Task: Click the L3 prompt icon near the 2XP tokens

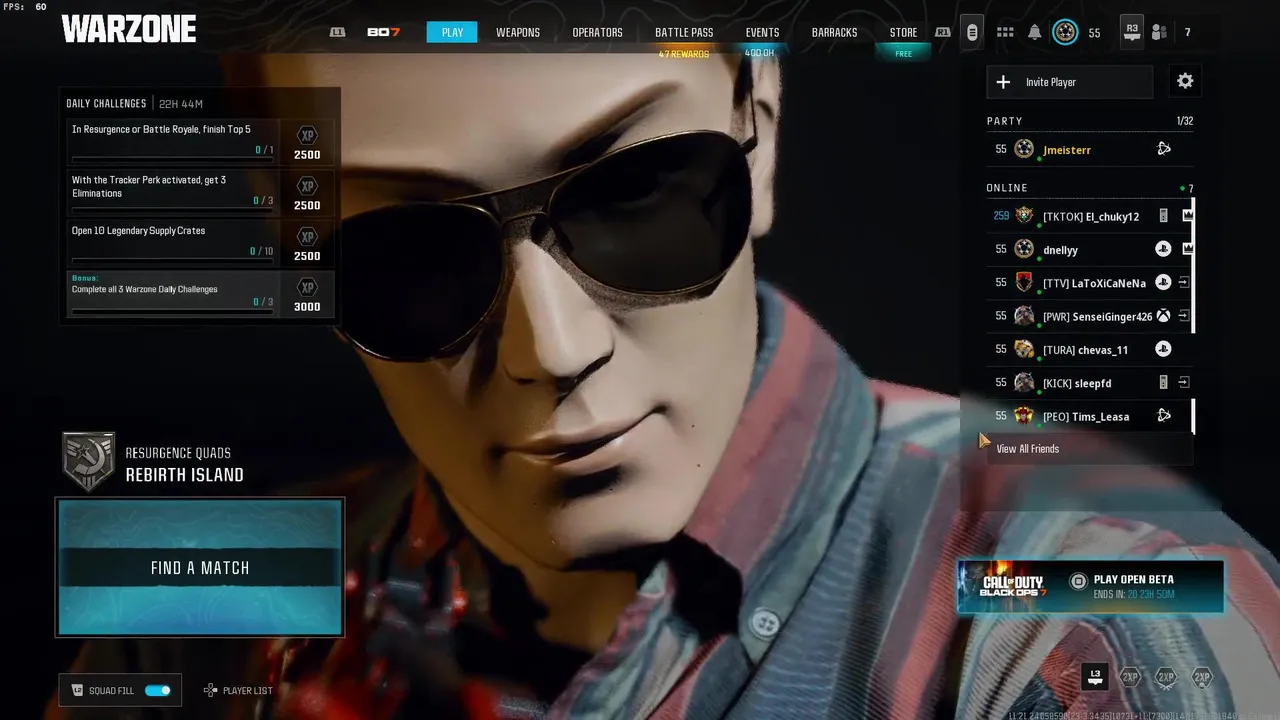Action: [1095, 677]
